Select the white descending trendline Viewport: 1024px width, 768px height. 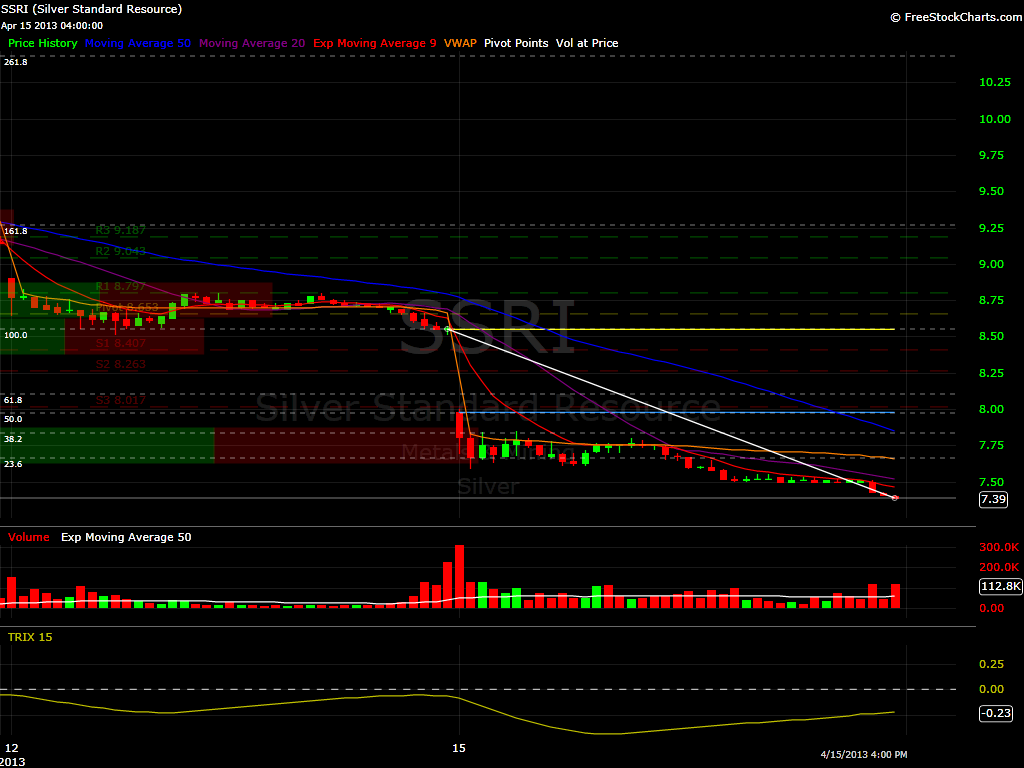pos(671,414)
